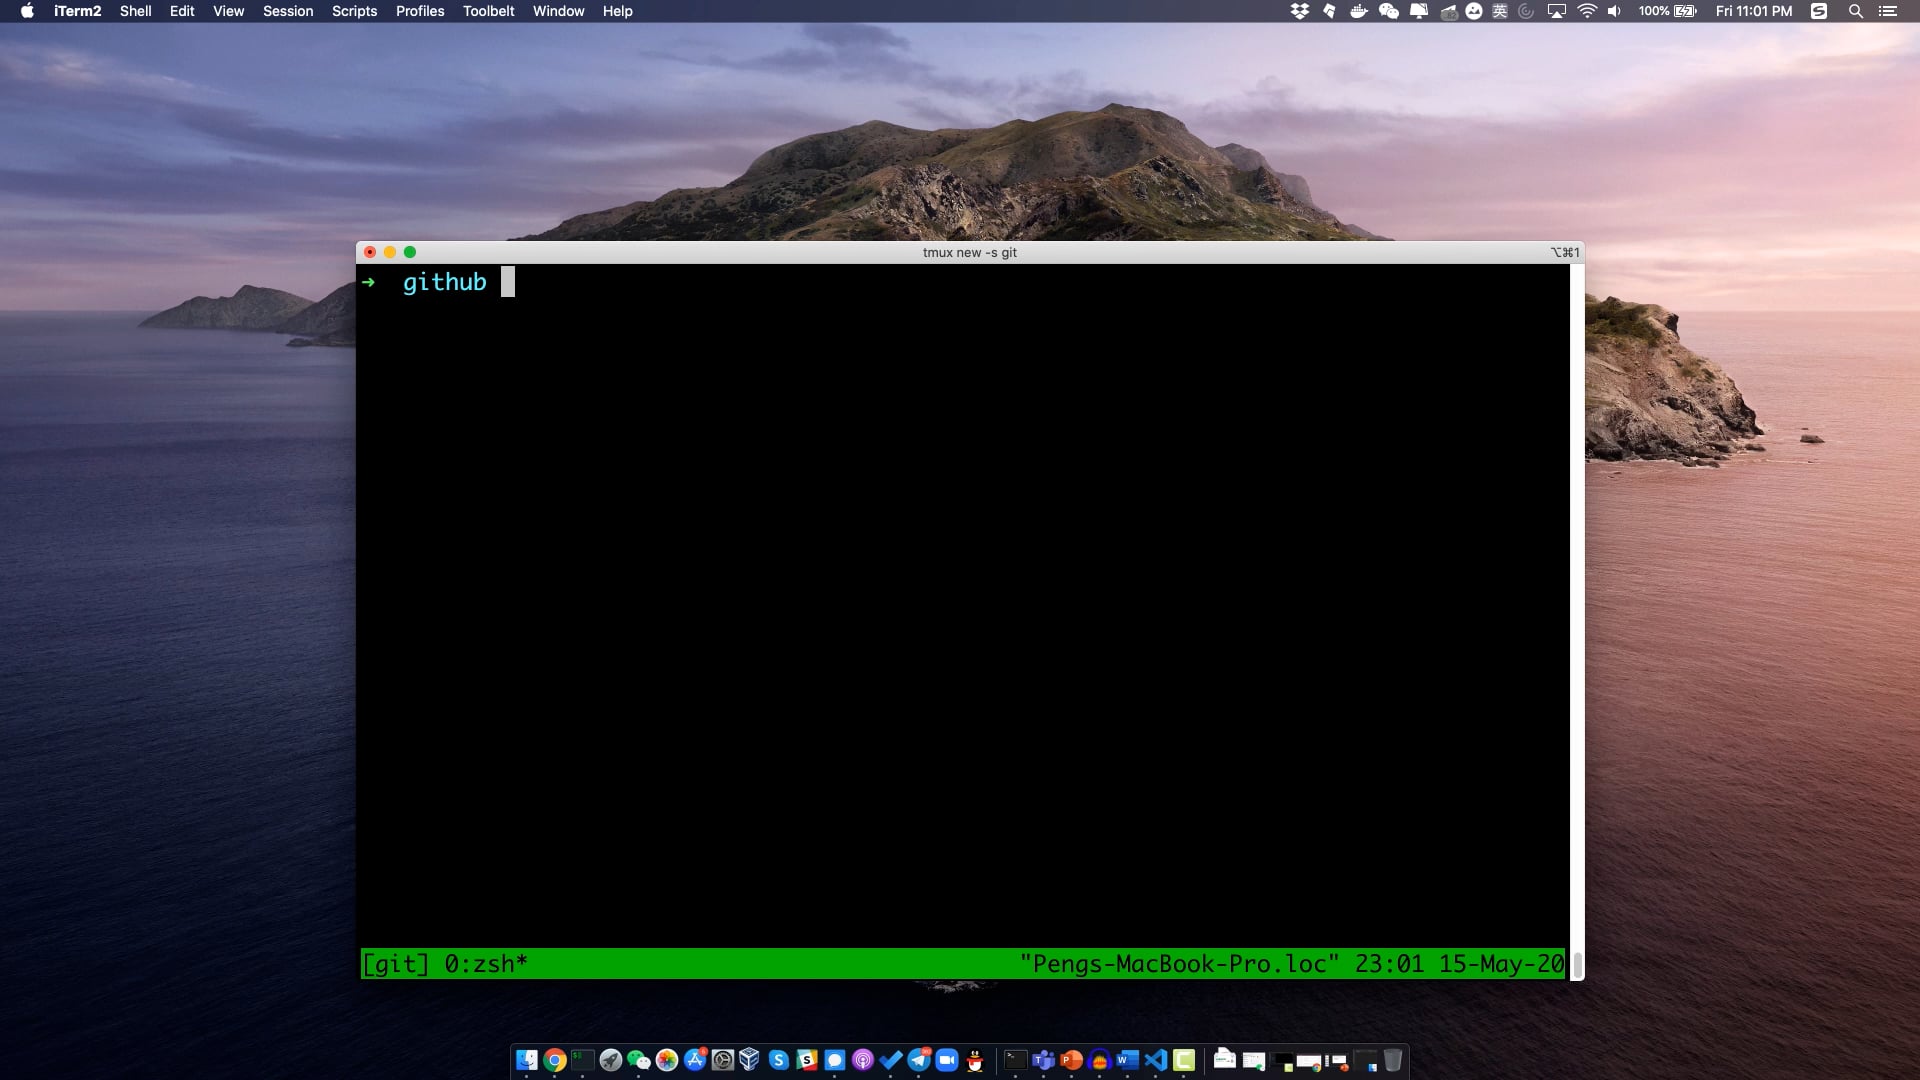Open the volume control menu
The height and width of the screenshot is (1080, 1920).
[x=1614, y=11]
